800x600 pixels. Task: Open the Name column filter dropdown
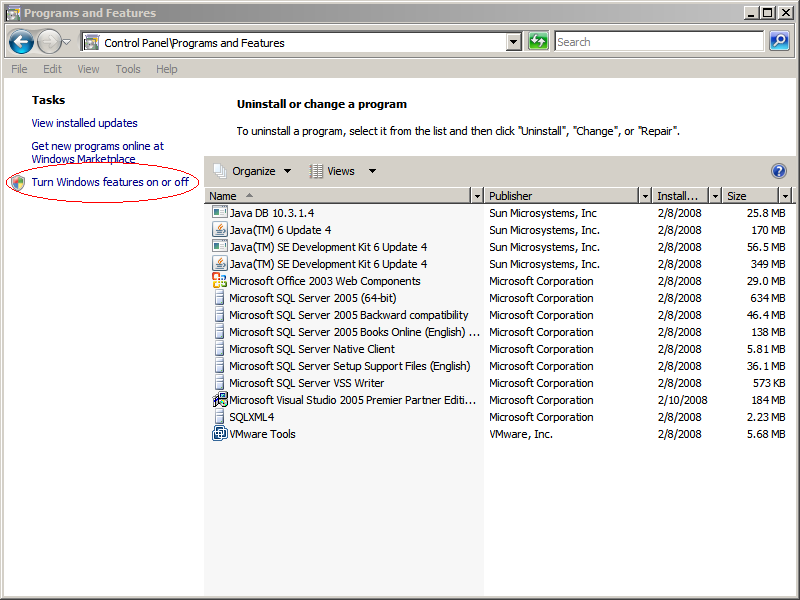click(477, 196)
